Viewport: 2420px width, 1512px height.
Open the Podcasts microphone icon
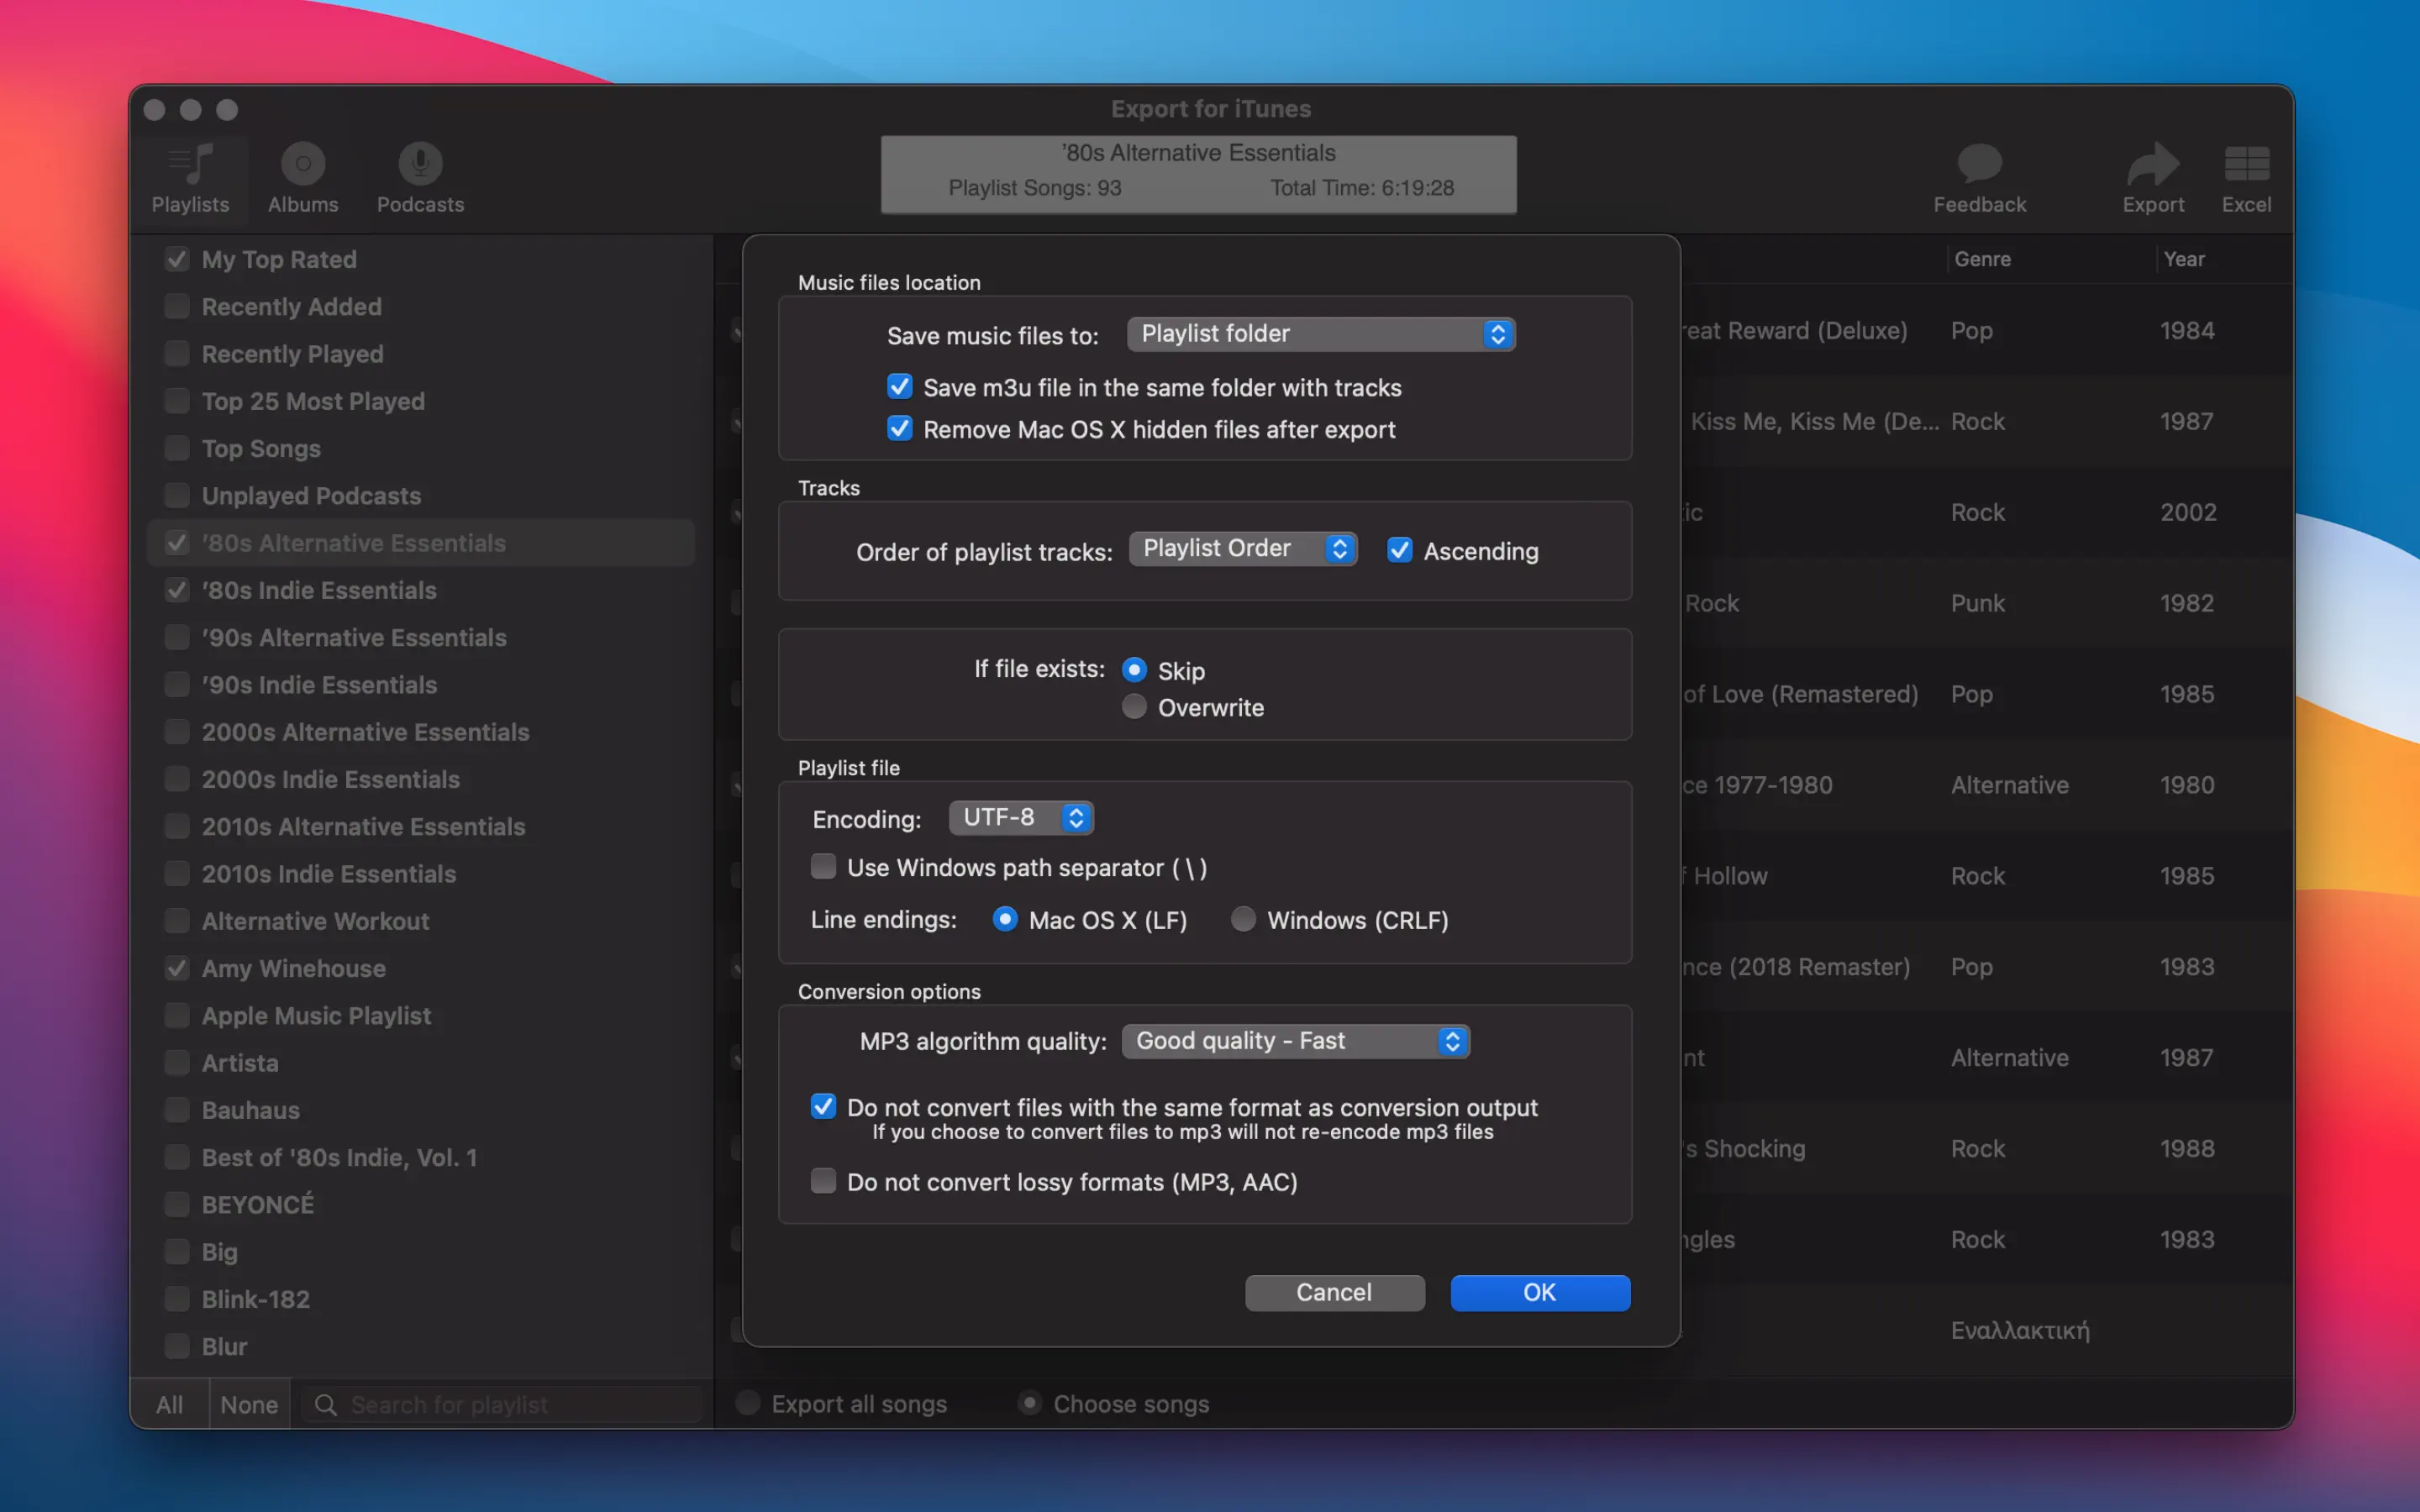click(x=420, y=164)
